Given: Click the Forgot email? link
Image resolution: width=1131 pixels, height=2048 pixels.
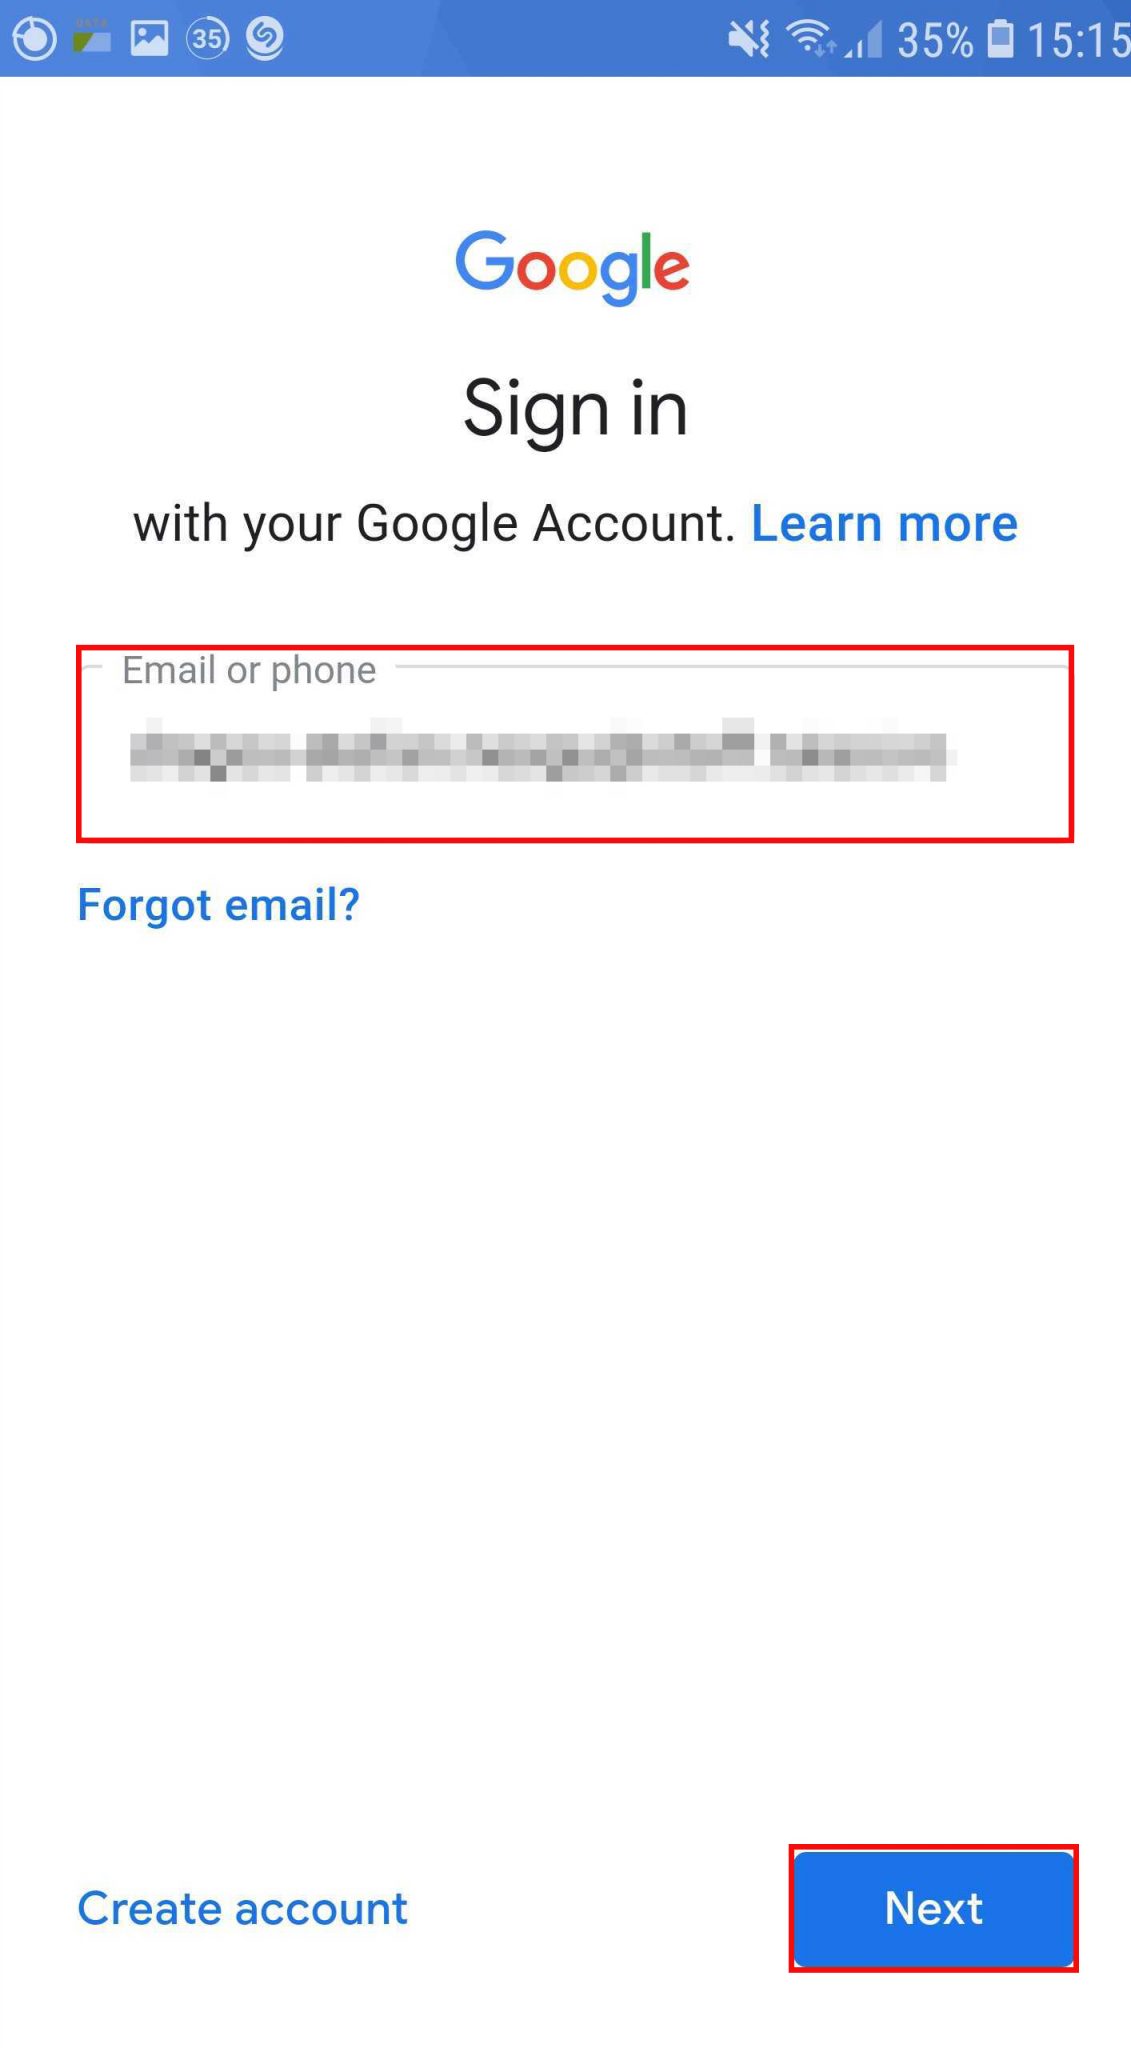Looking at the screenshot, I should pyautogui.click(x=218, y=905).
